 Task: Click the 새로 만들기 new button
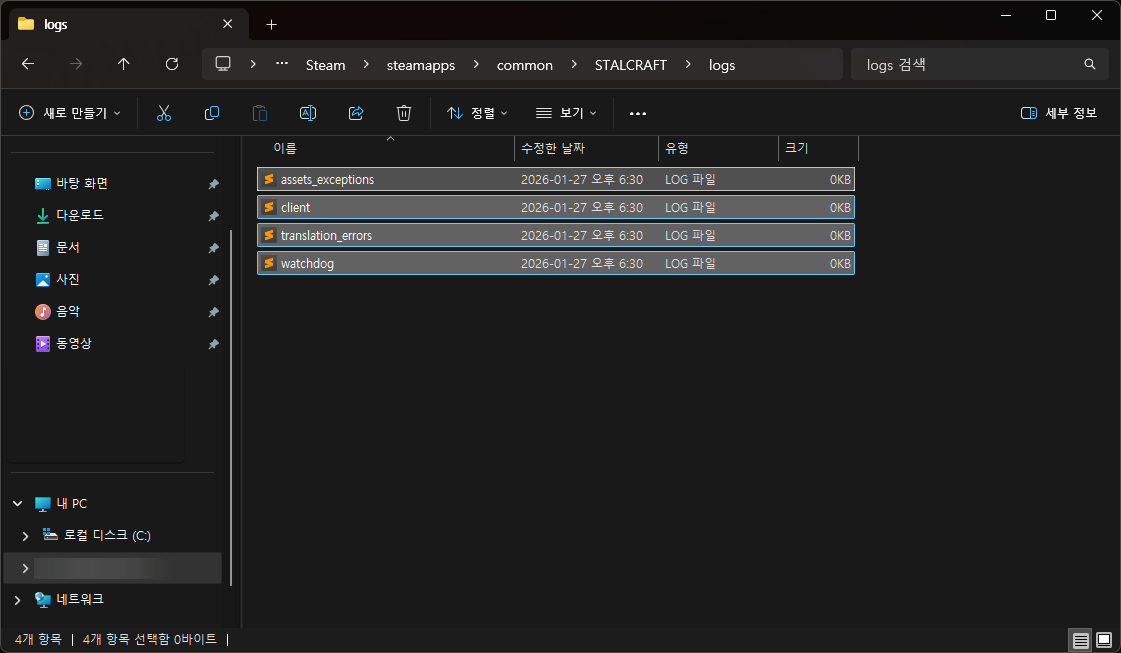70,113
